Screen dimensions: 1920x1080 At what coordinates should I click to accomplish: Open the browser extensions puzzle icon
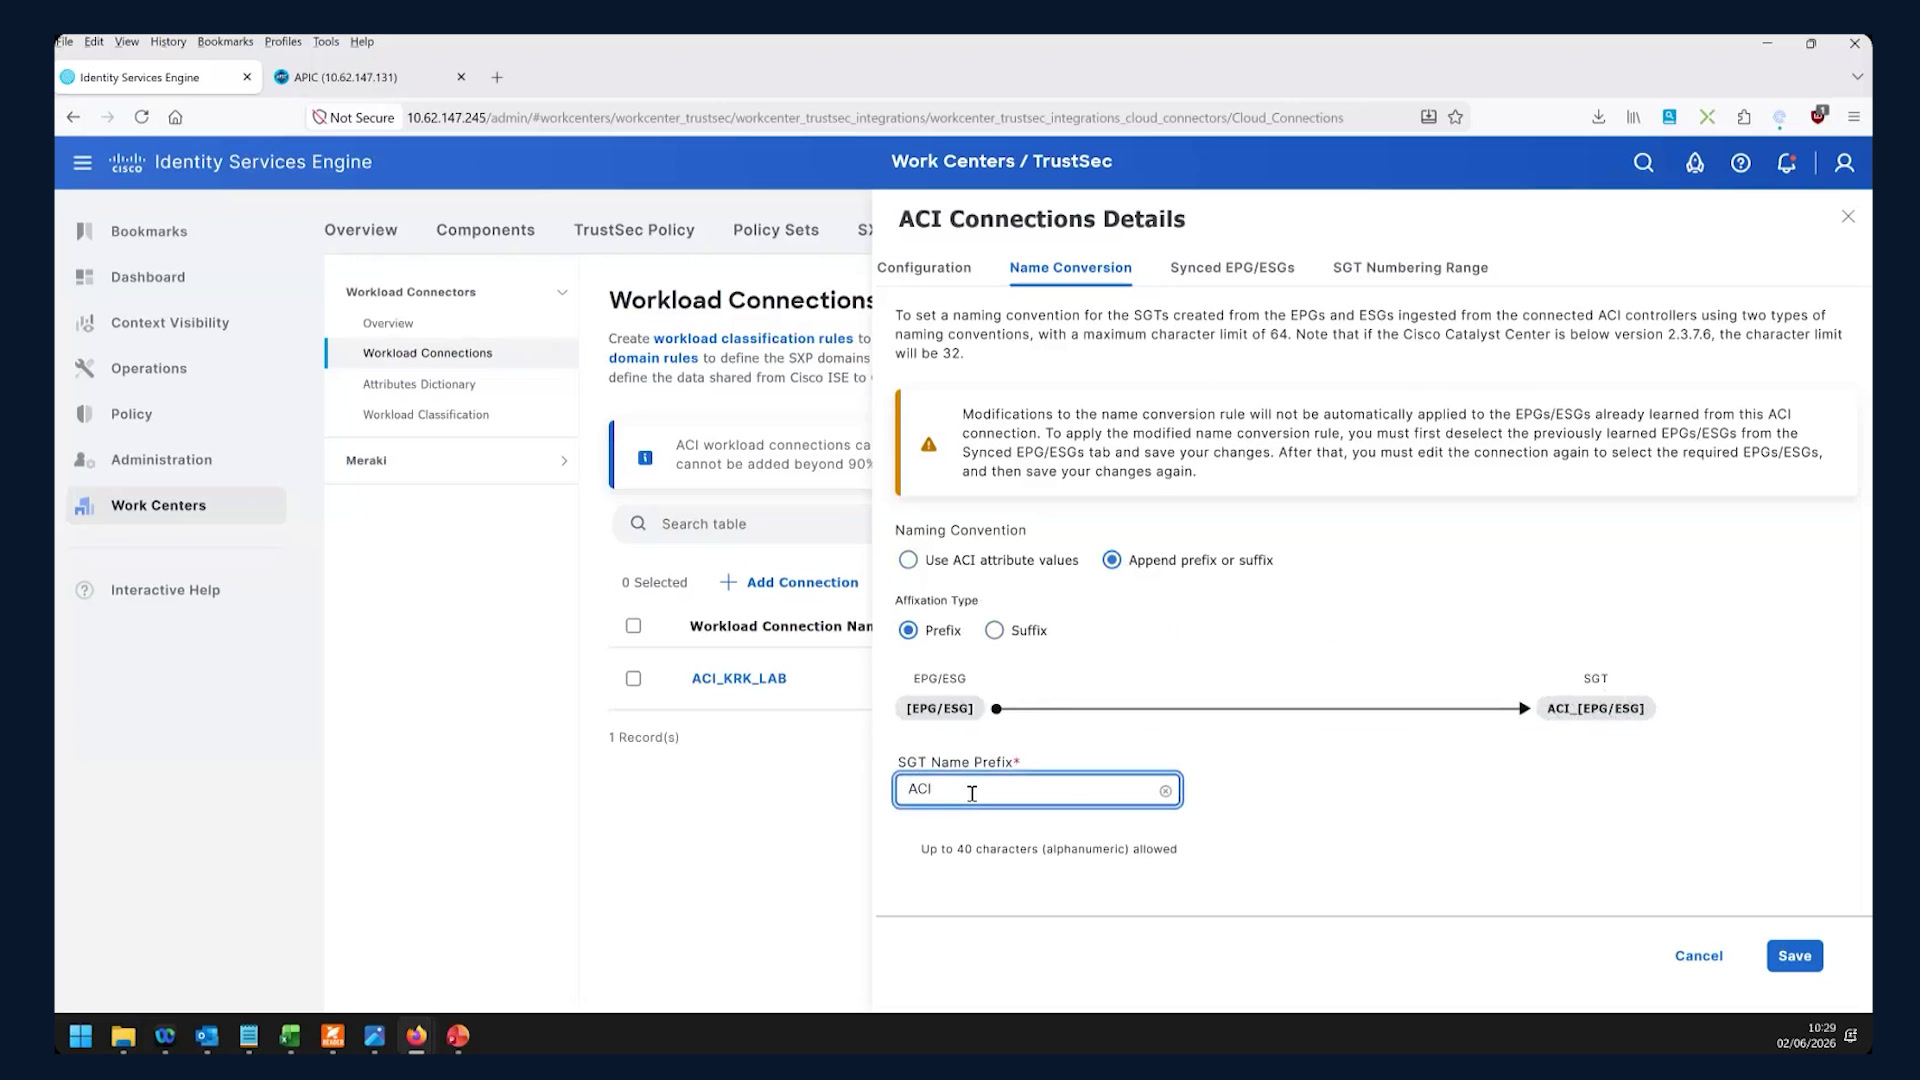tap(1743, 117)
